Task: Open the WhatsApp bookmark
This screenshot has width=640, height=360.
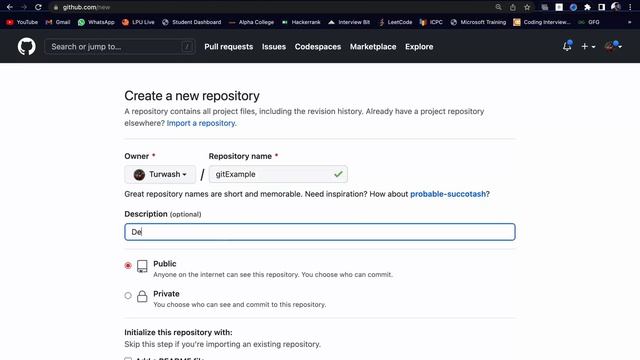Action: [x=96, y=22]
